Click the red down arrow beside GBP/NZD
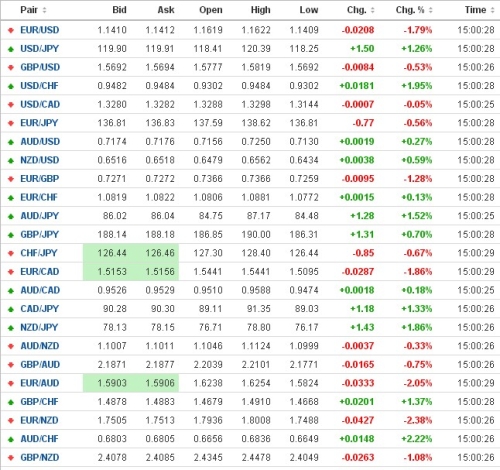The width and height of the screenshot is (500, 470). 11,458
